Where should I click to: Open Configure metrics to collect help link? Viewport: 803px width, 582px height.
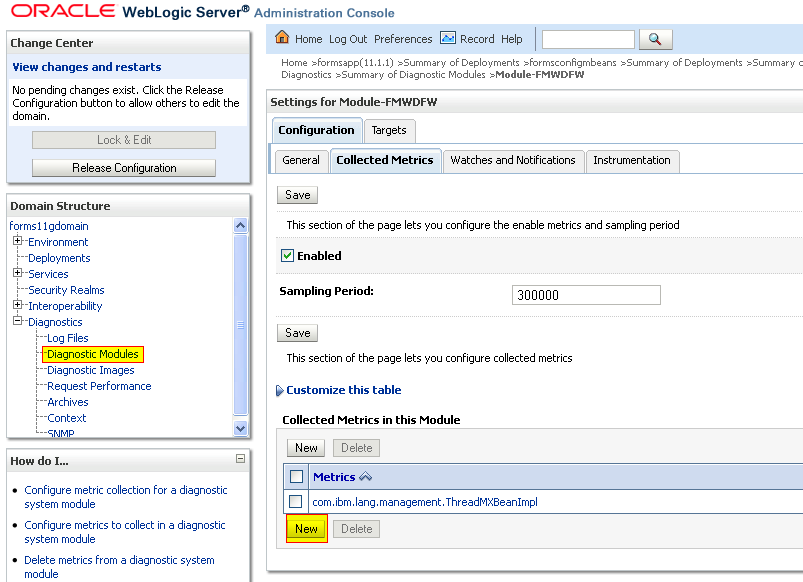pos(124,532)
